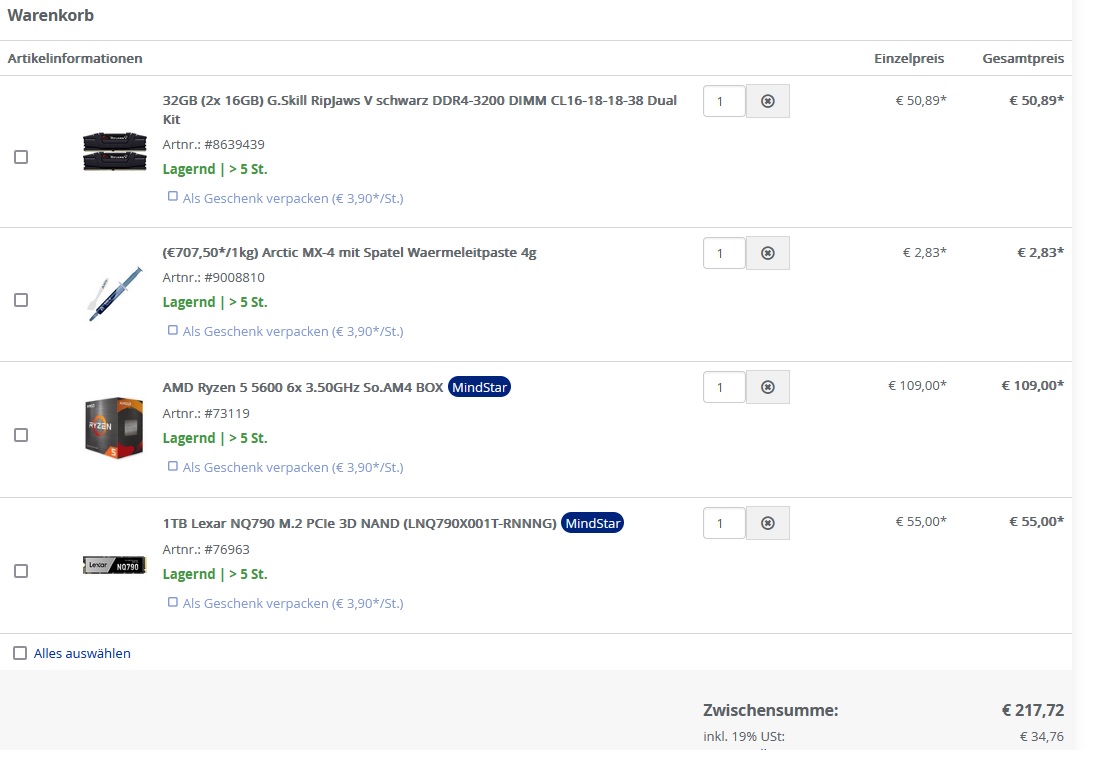Click the MindStar badge beside Ryzen 5 5600
The image size is (1104, 758).
pos(479,387)
